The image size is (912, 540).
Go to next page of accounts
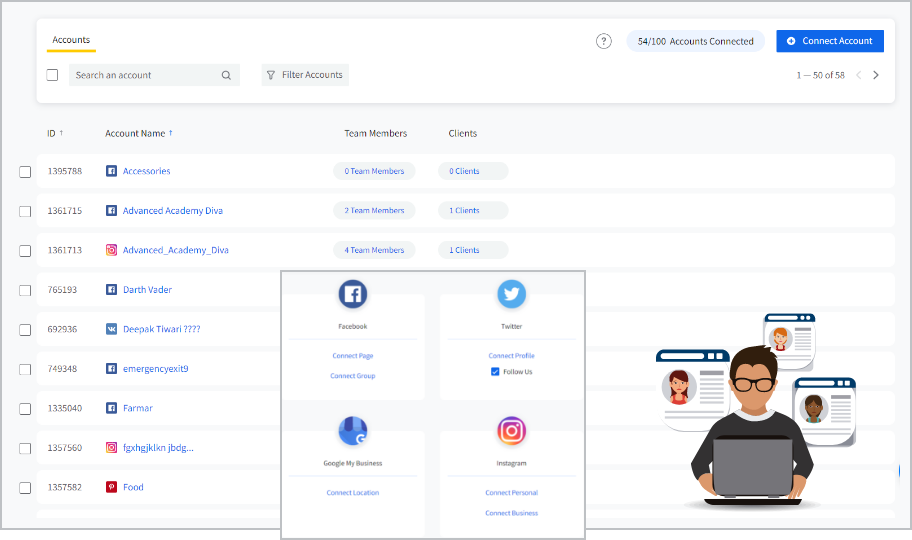click(876, 75)
